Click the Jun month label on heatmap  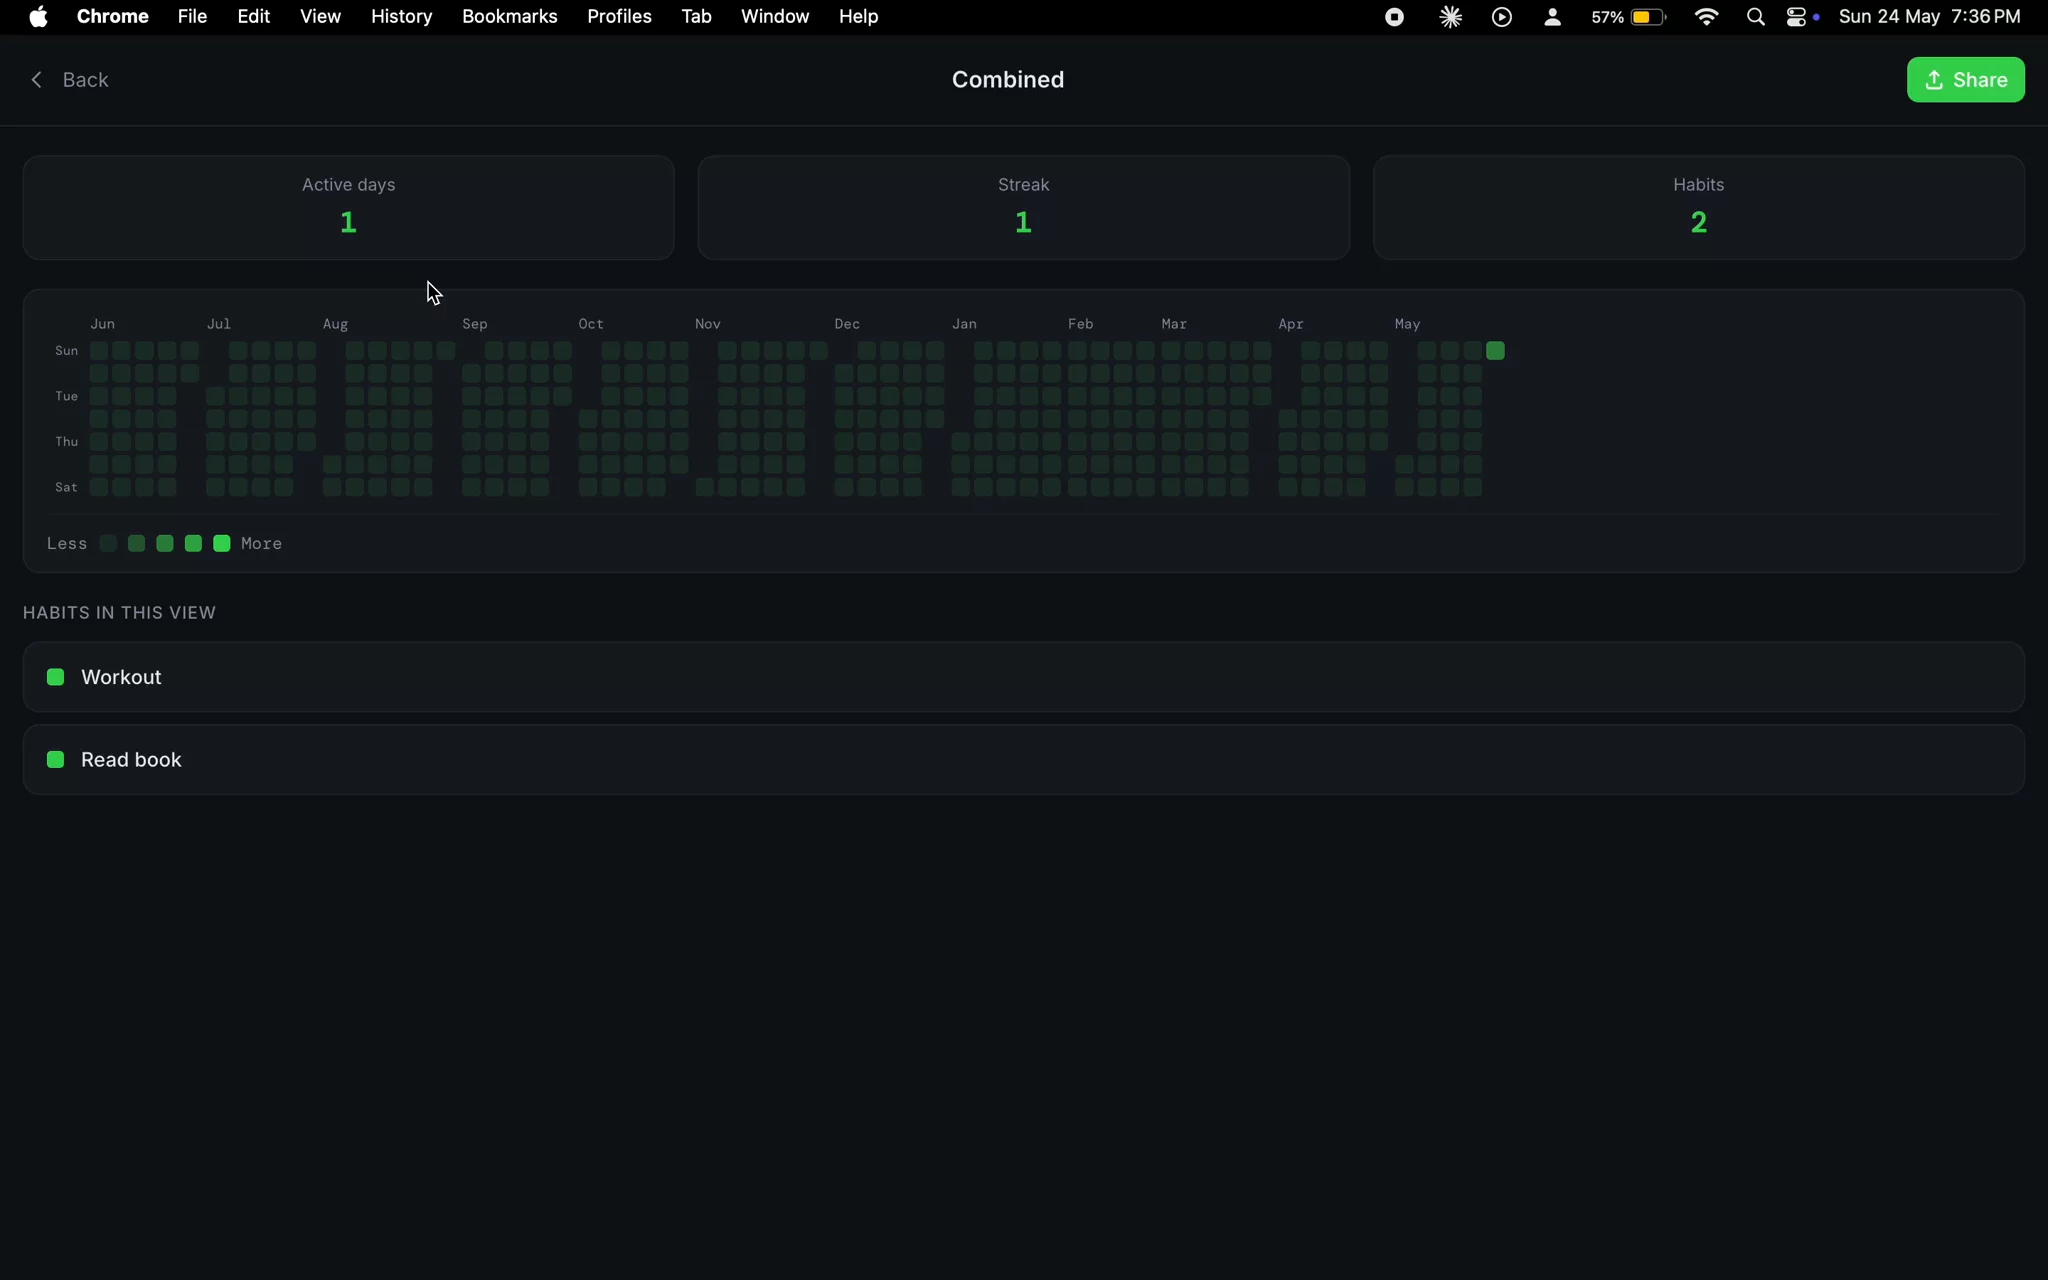(103, 324)
